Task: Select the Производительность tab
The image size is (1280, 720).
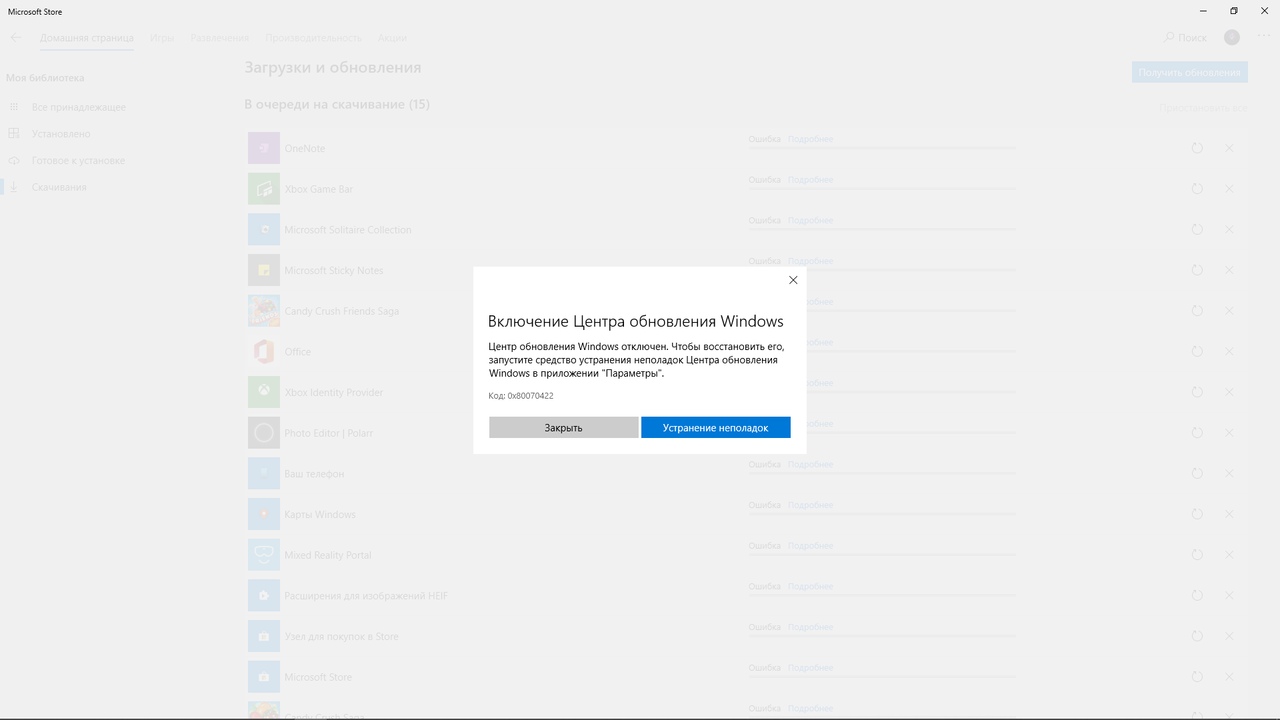Action: (x=314, y=38)
